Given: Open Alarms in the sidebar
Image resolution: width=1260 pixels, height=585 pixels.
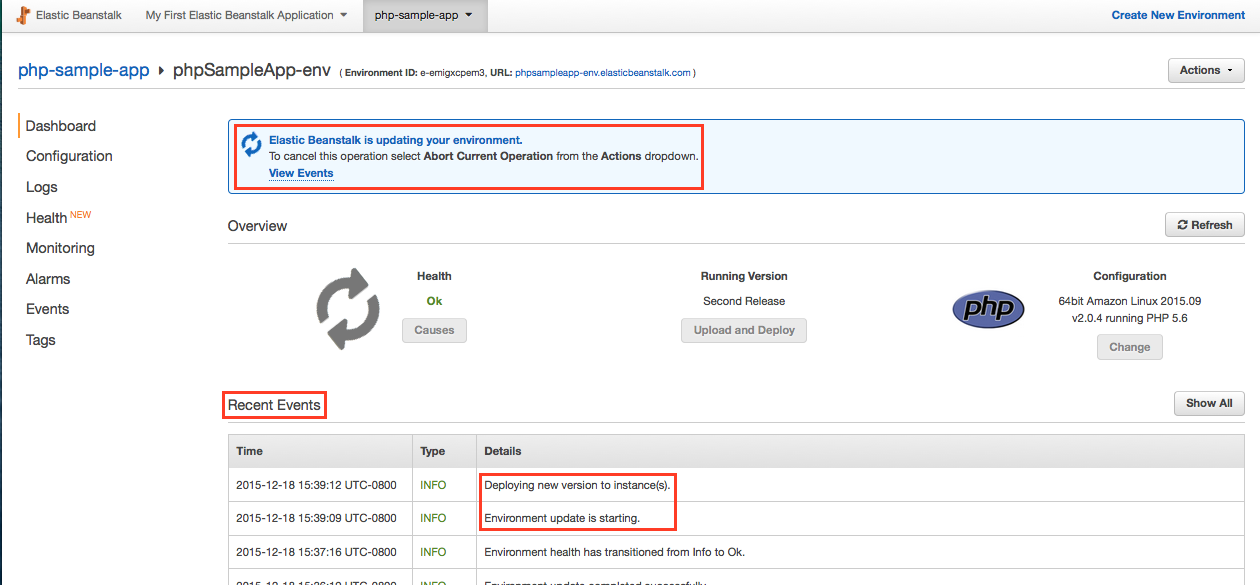Looking at the screenshot, I should pyautogui.click(x=48, y=279).
